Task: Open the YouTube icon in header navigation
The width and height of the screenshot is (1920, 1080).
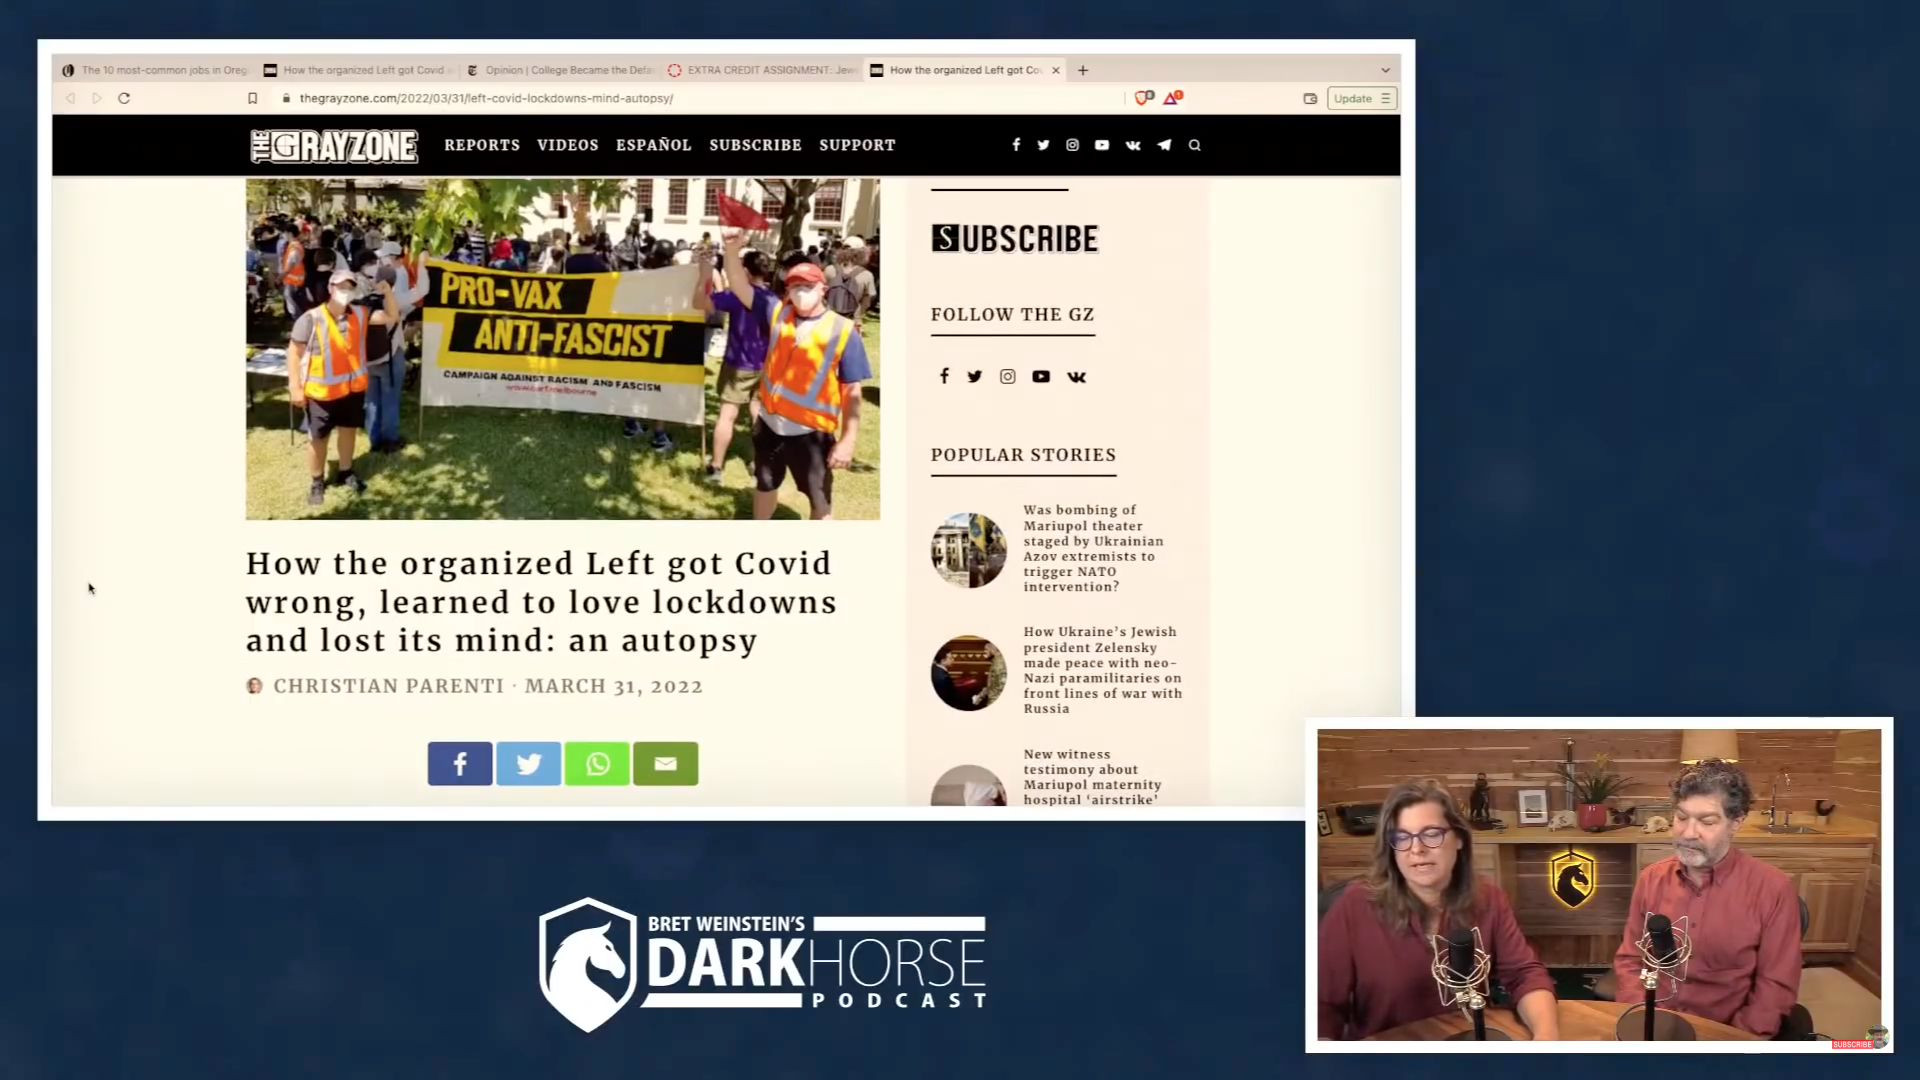Action: click(x=1102, y=145)
